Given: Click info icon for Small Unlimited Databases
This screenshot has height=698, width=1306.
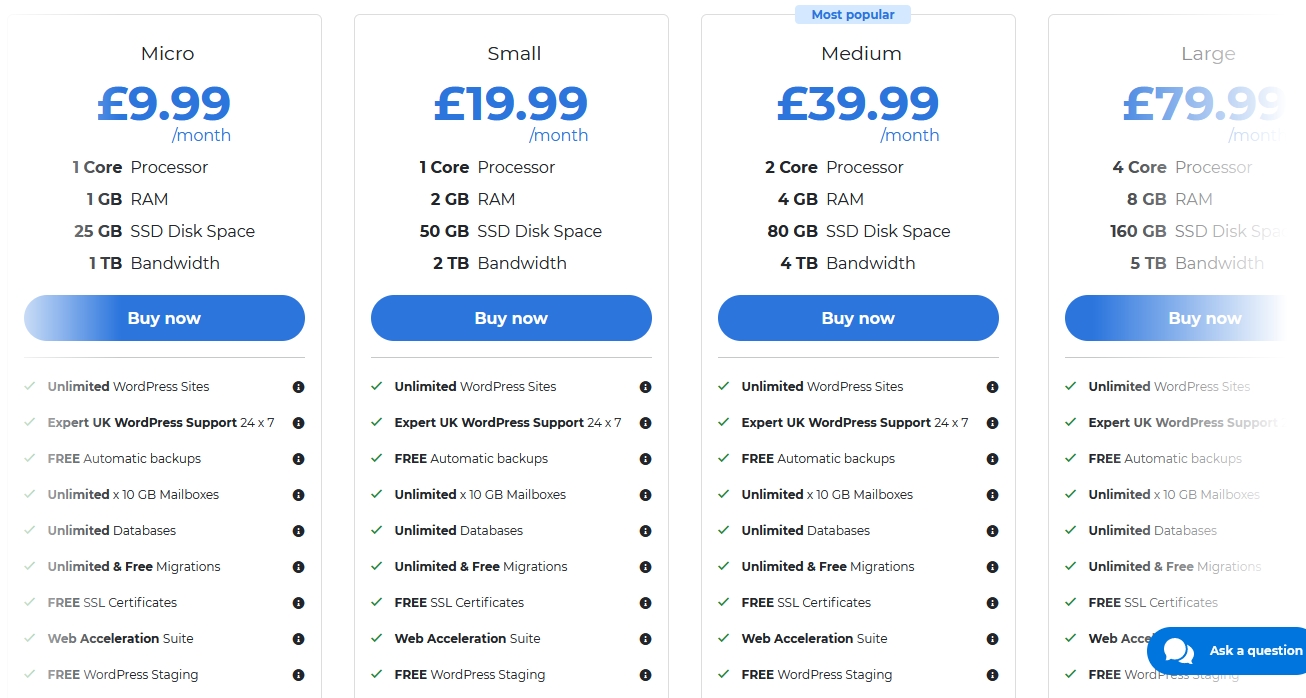Looking at the screenshot, I should [x=645, y=531].
